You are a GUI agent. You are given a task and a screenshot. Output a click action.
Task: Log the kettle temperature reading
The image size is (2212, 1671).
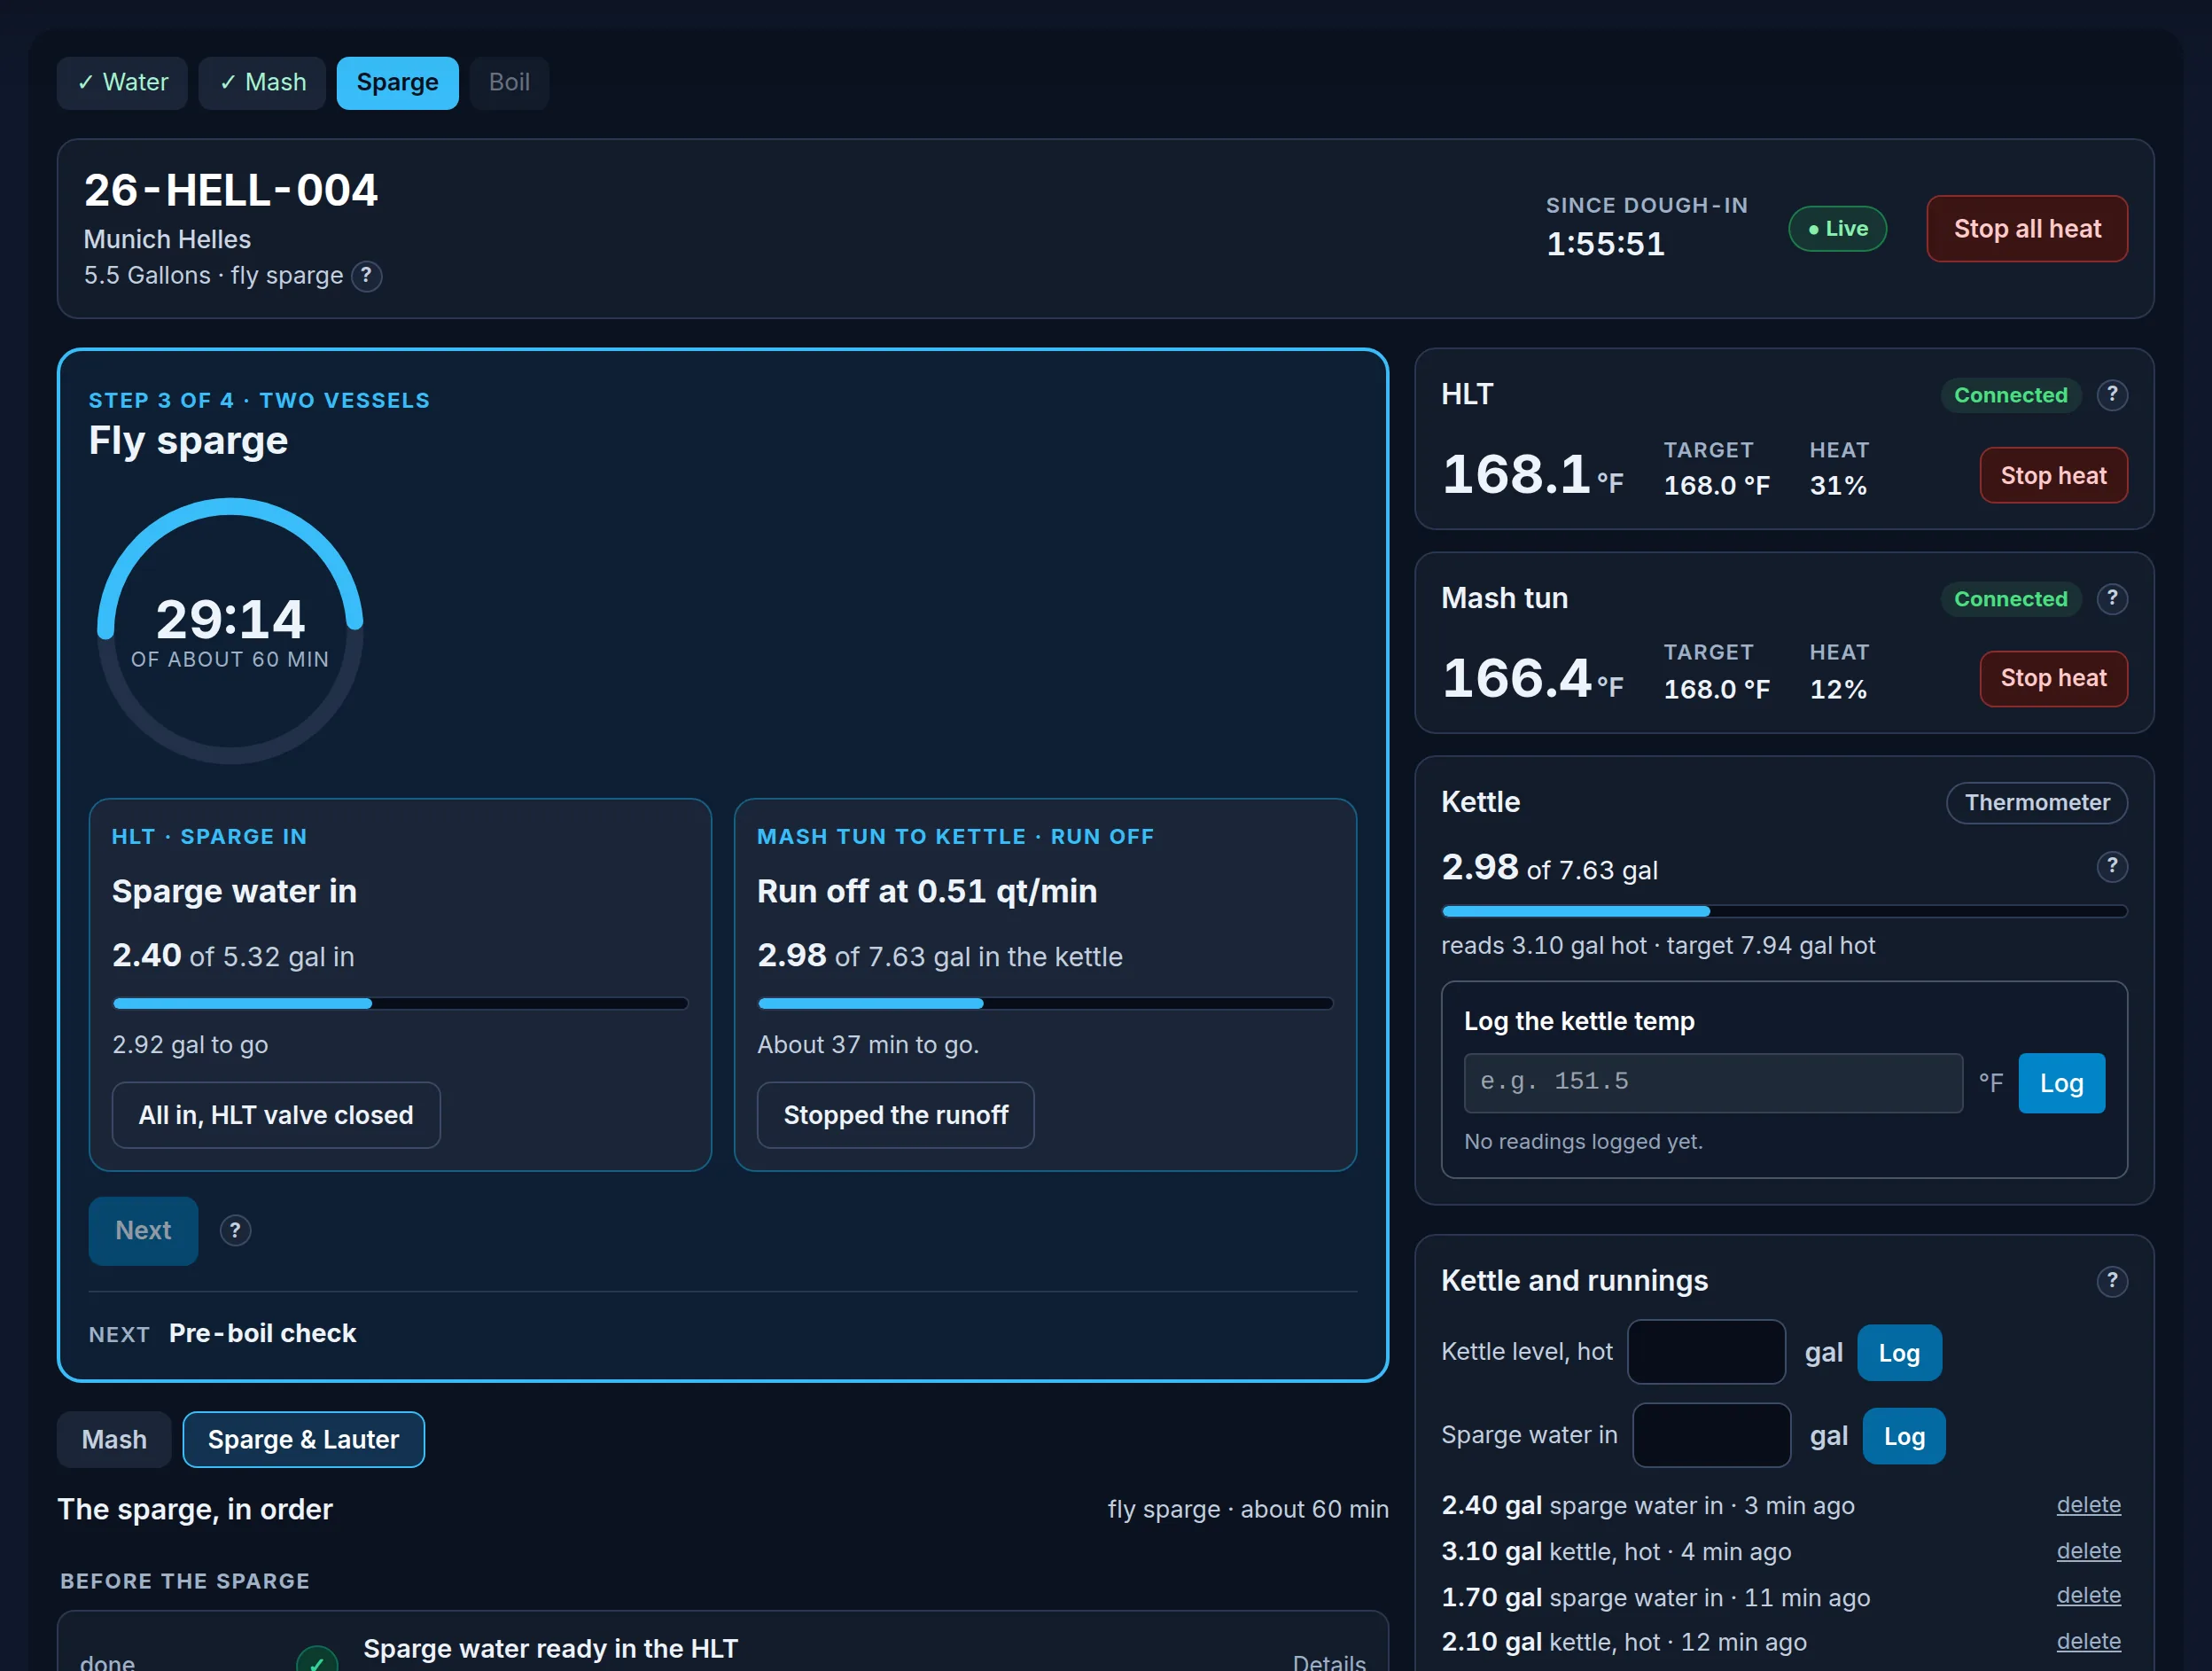[2061, 1084]
